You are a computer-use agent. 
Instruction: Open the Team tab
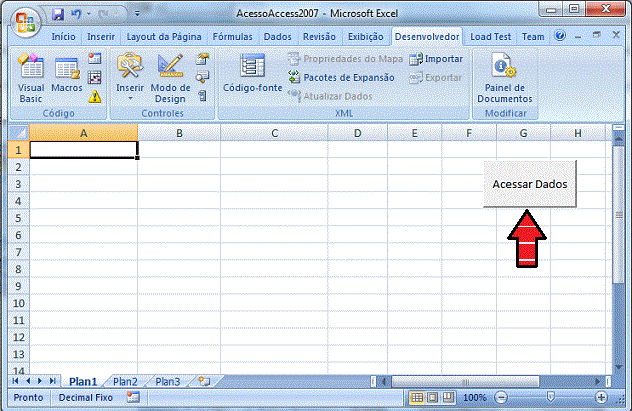click(x=533, y=37)
